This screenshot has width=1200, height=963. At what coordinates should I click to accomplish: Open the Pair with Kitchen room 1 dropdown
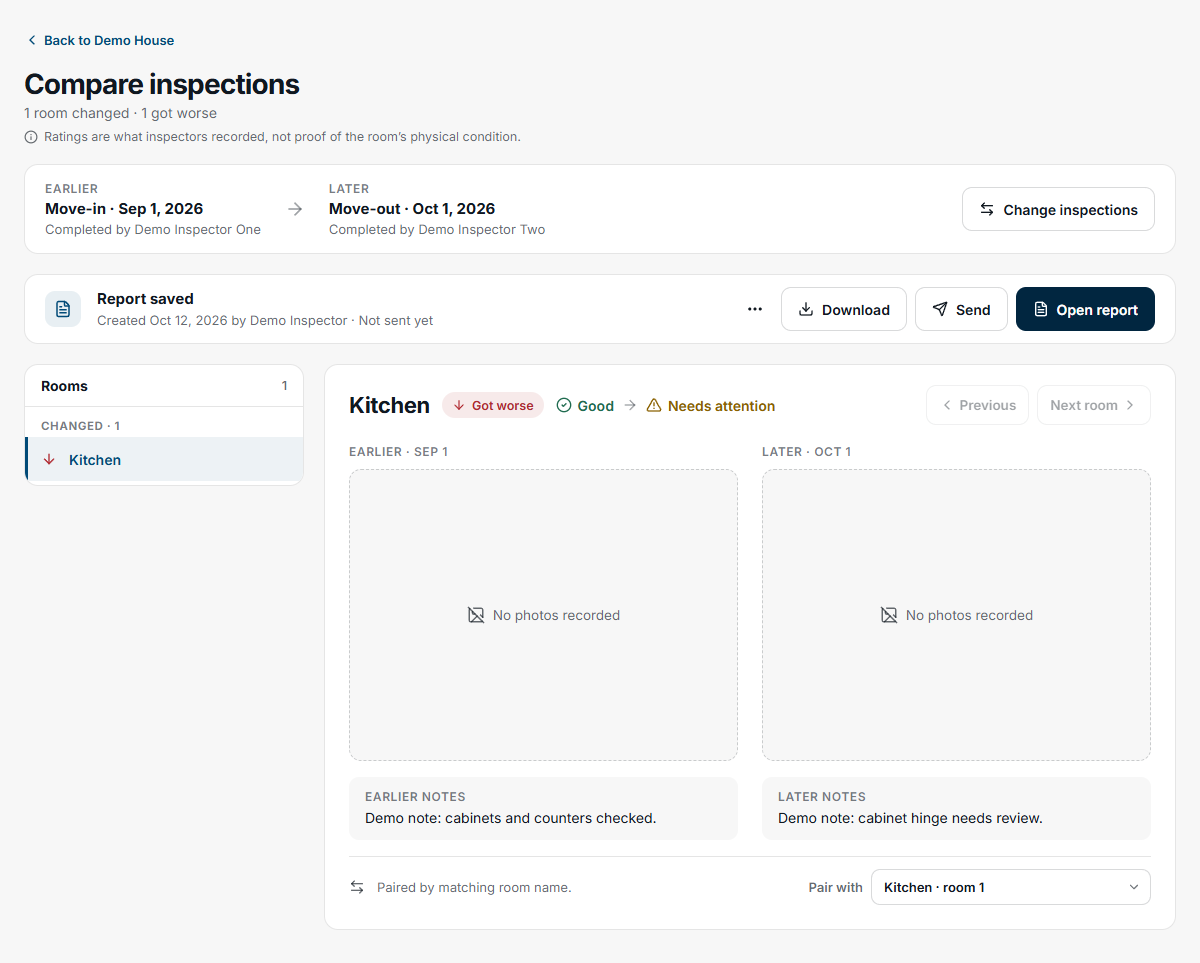coord(1011,887)
